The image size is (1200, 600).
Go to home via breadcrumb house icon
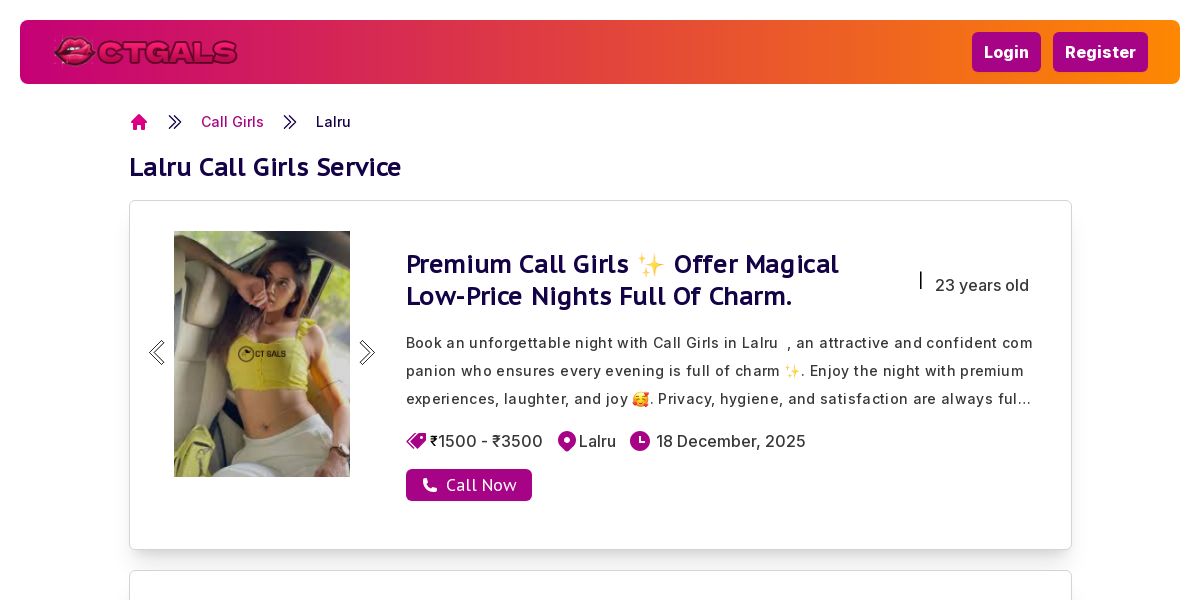[139, 122]
